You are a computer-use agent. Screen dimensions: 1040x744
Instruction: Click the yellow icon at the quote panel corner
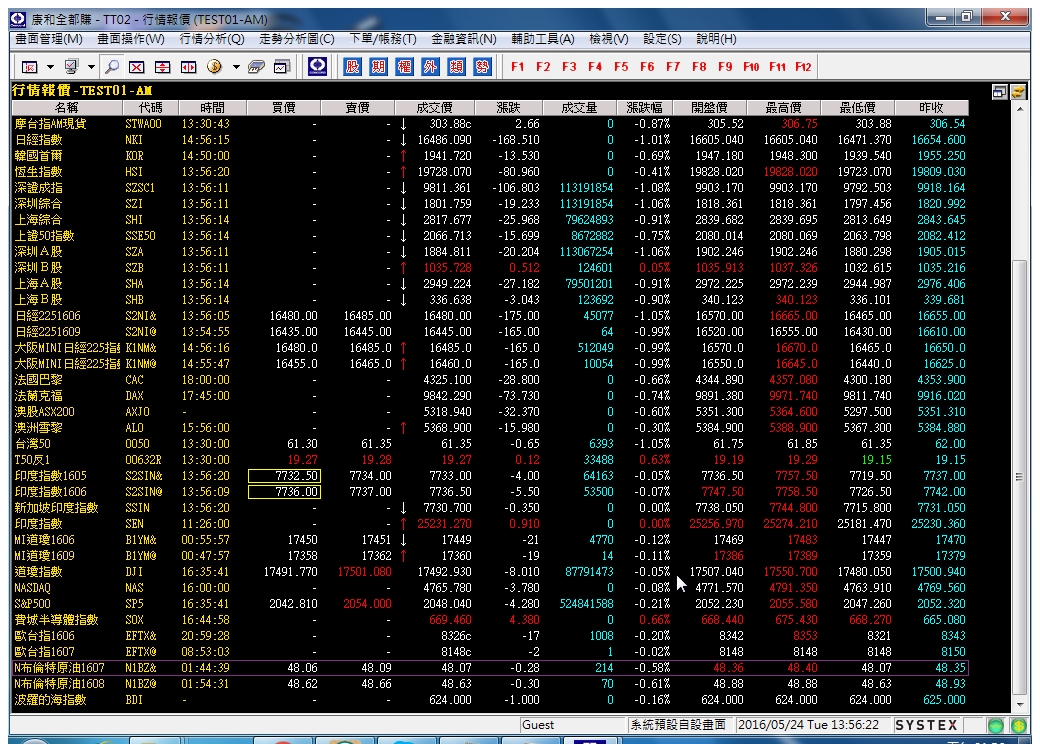click(1018, 92)
